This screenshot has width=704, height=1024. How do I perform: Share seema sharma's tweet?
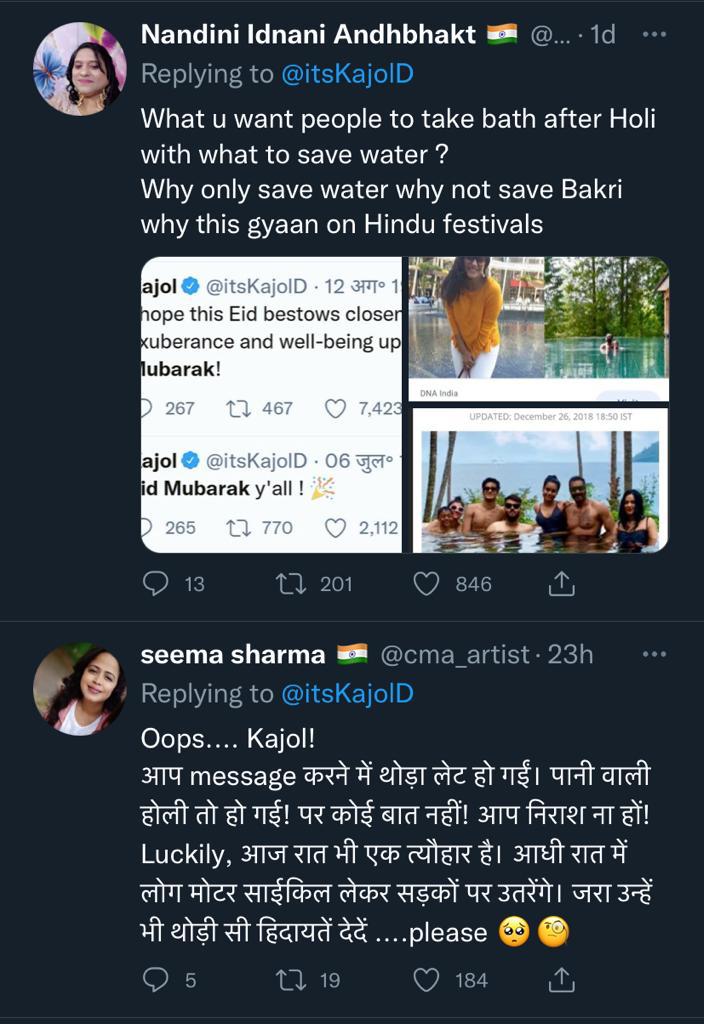[x=561, y=980]
